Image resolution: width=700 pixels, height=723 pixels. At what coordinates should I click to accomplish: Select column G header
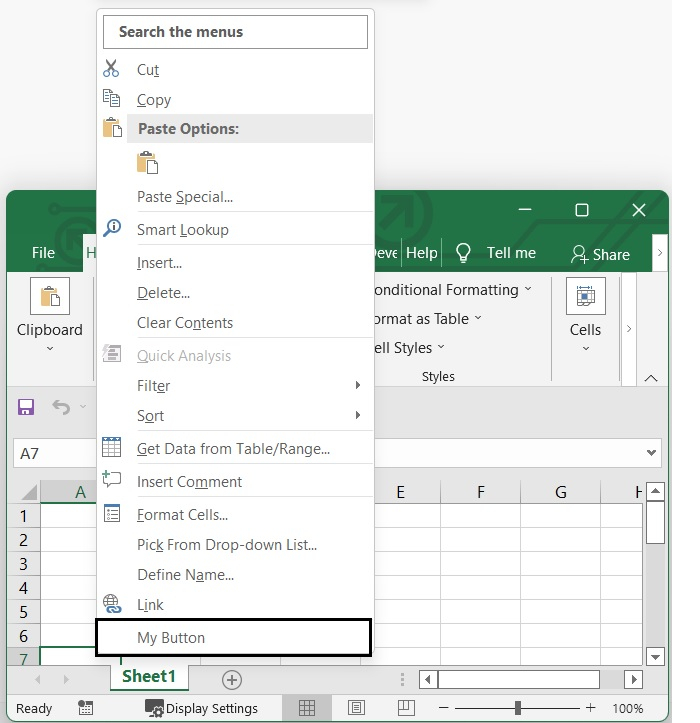561,492
